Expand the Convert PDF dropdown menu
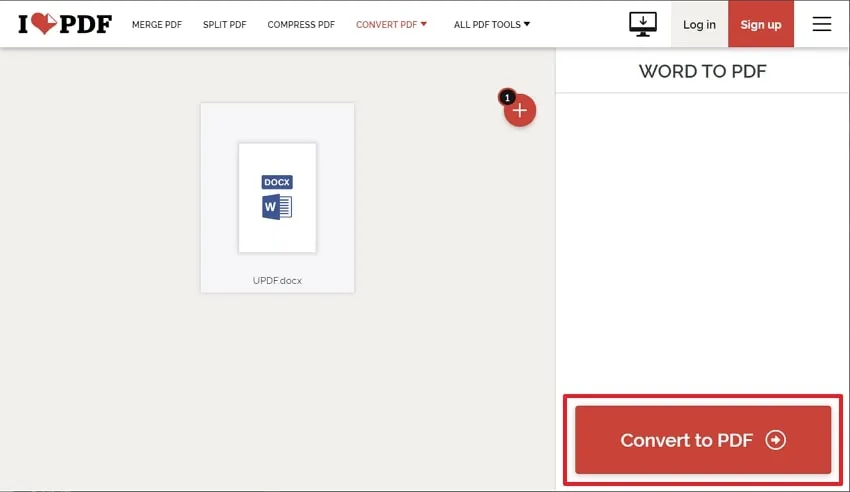Screen dimensions: 850x492 391,24
